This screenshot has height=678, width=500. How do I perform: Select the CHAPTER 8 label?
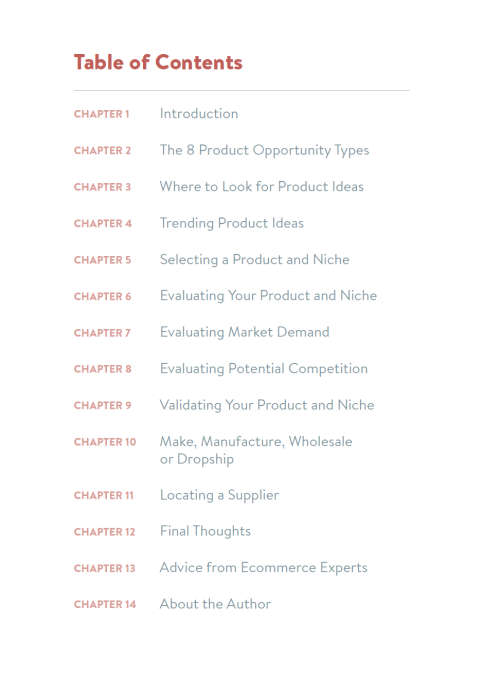point(102,369)
